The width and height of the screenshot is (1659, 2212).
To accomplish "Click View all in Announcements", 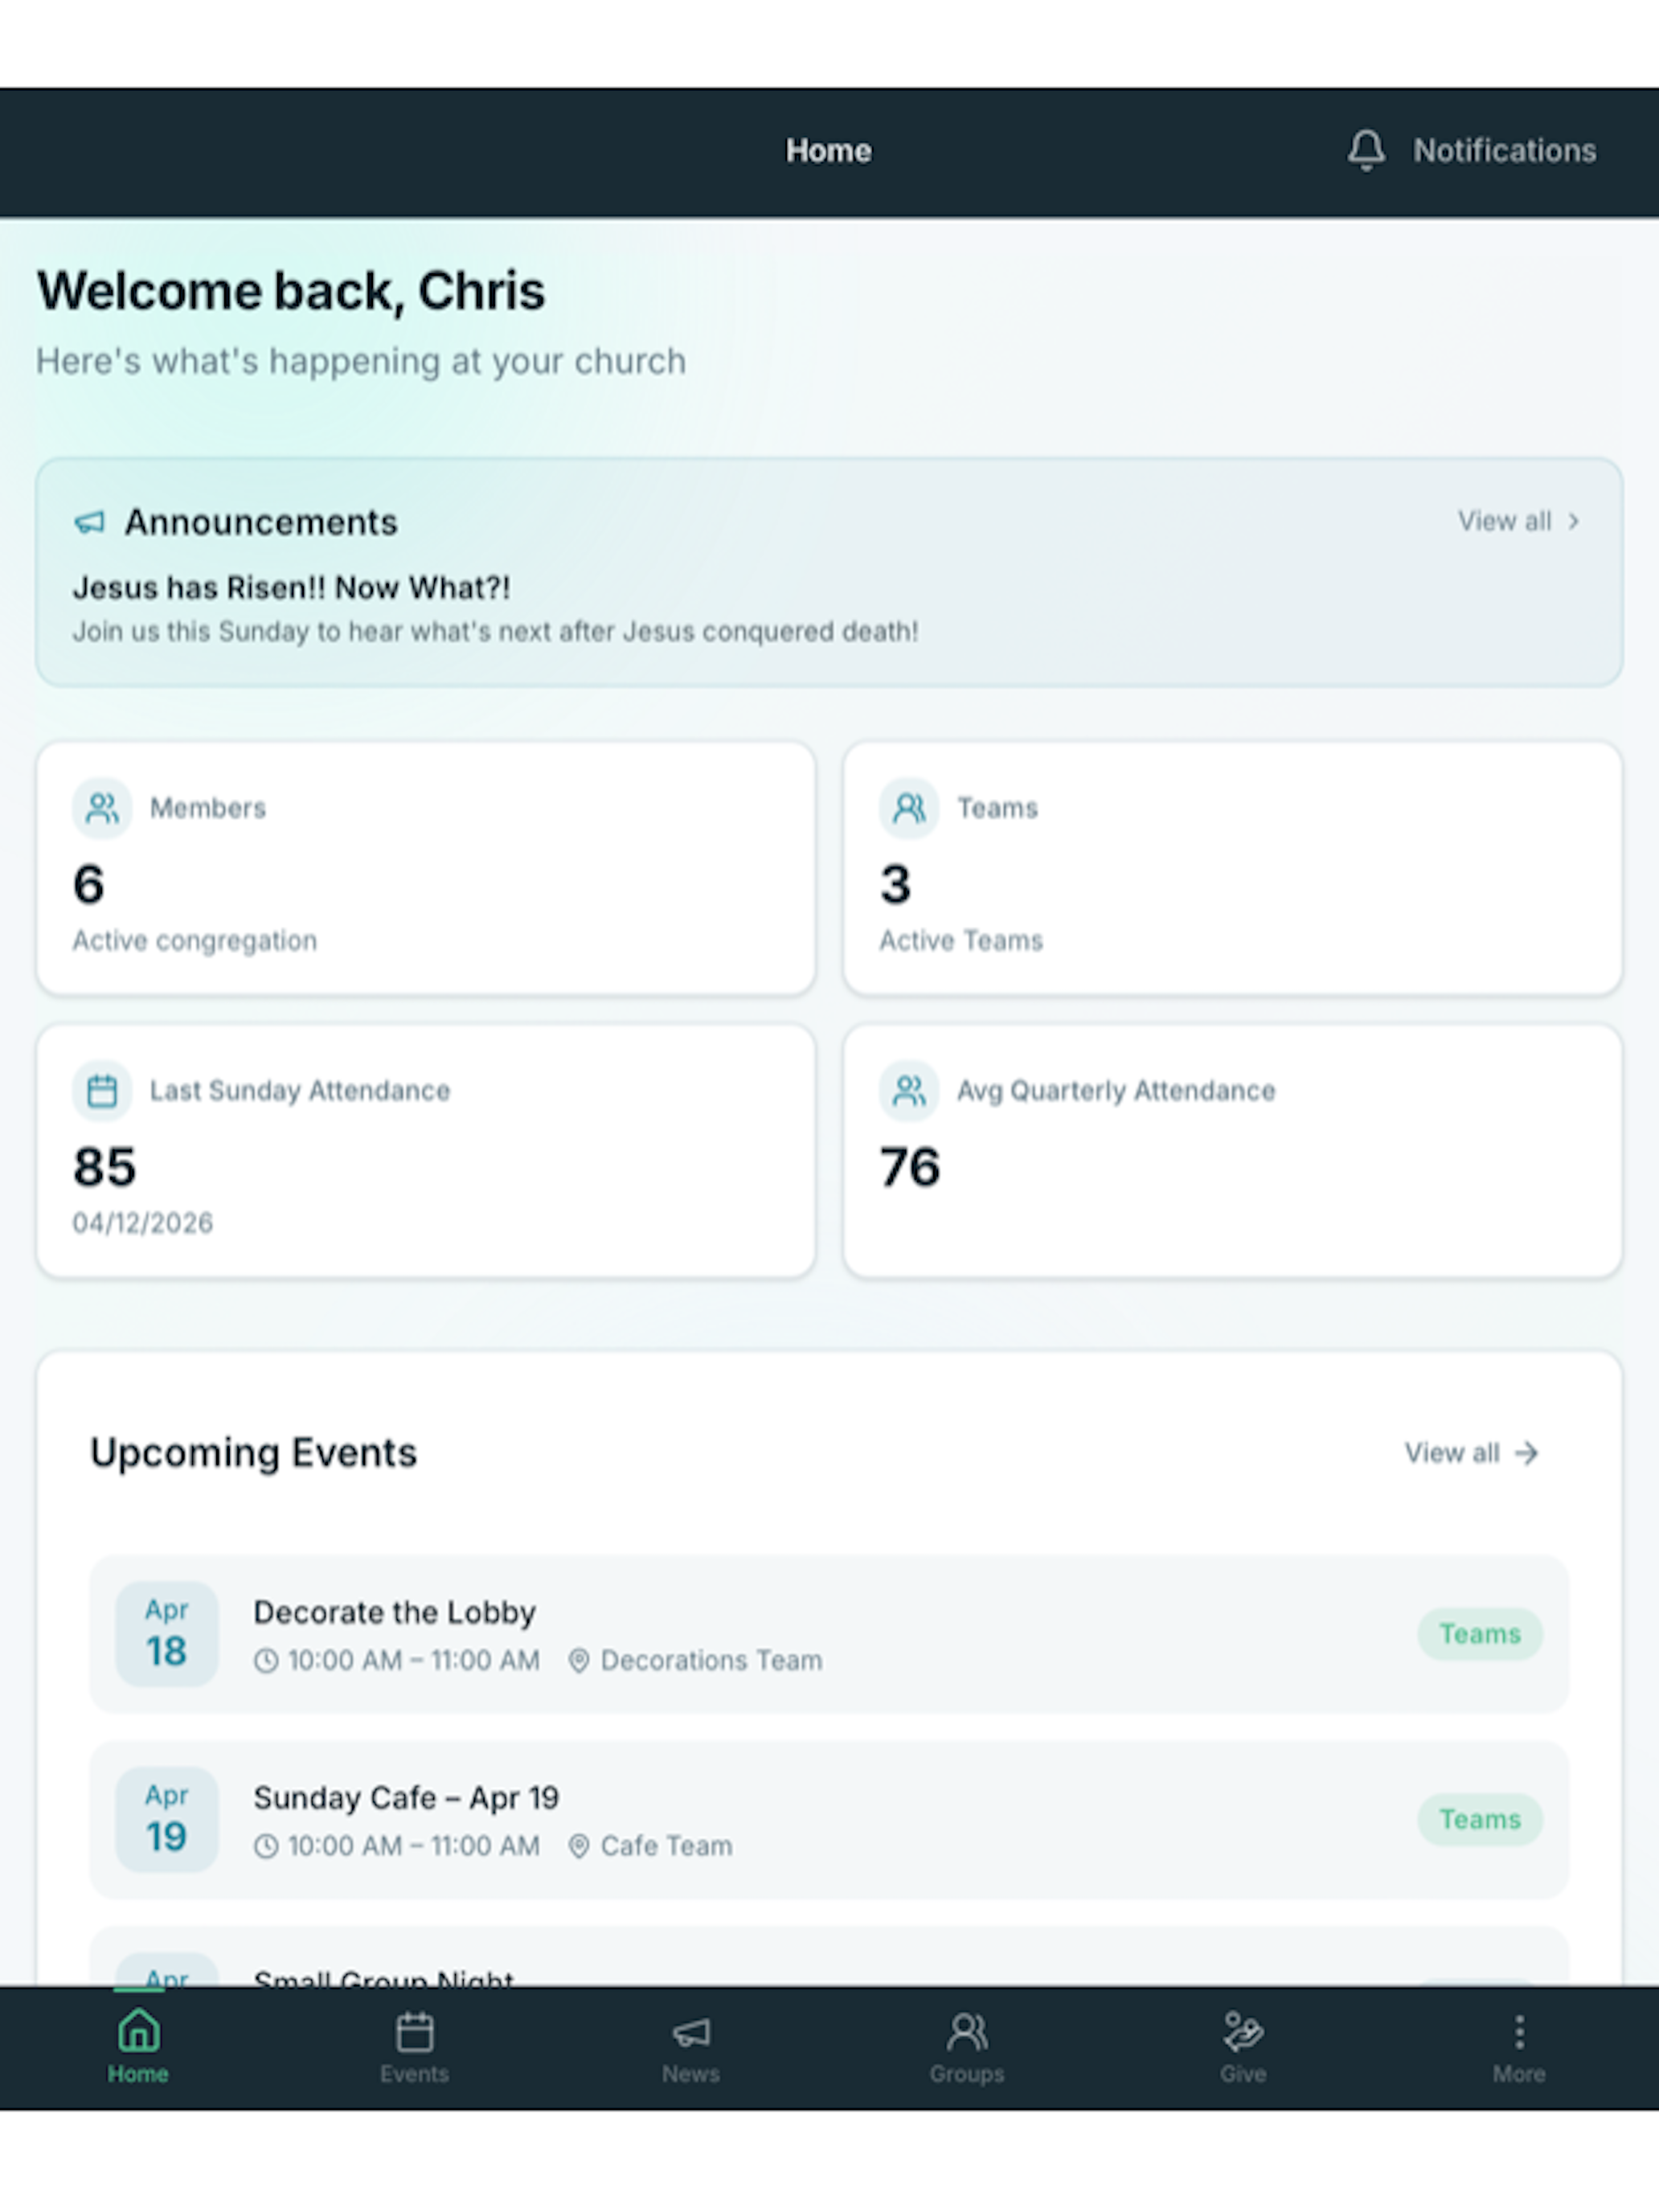I will pyautogui.click(x=1504, y=521).
